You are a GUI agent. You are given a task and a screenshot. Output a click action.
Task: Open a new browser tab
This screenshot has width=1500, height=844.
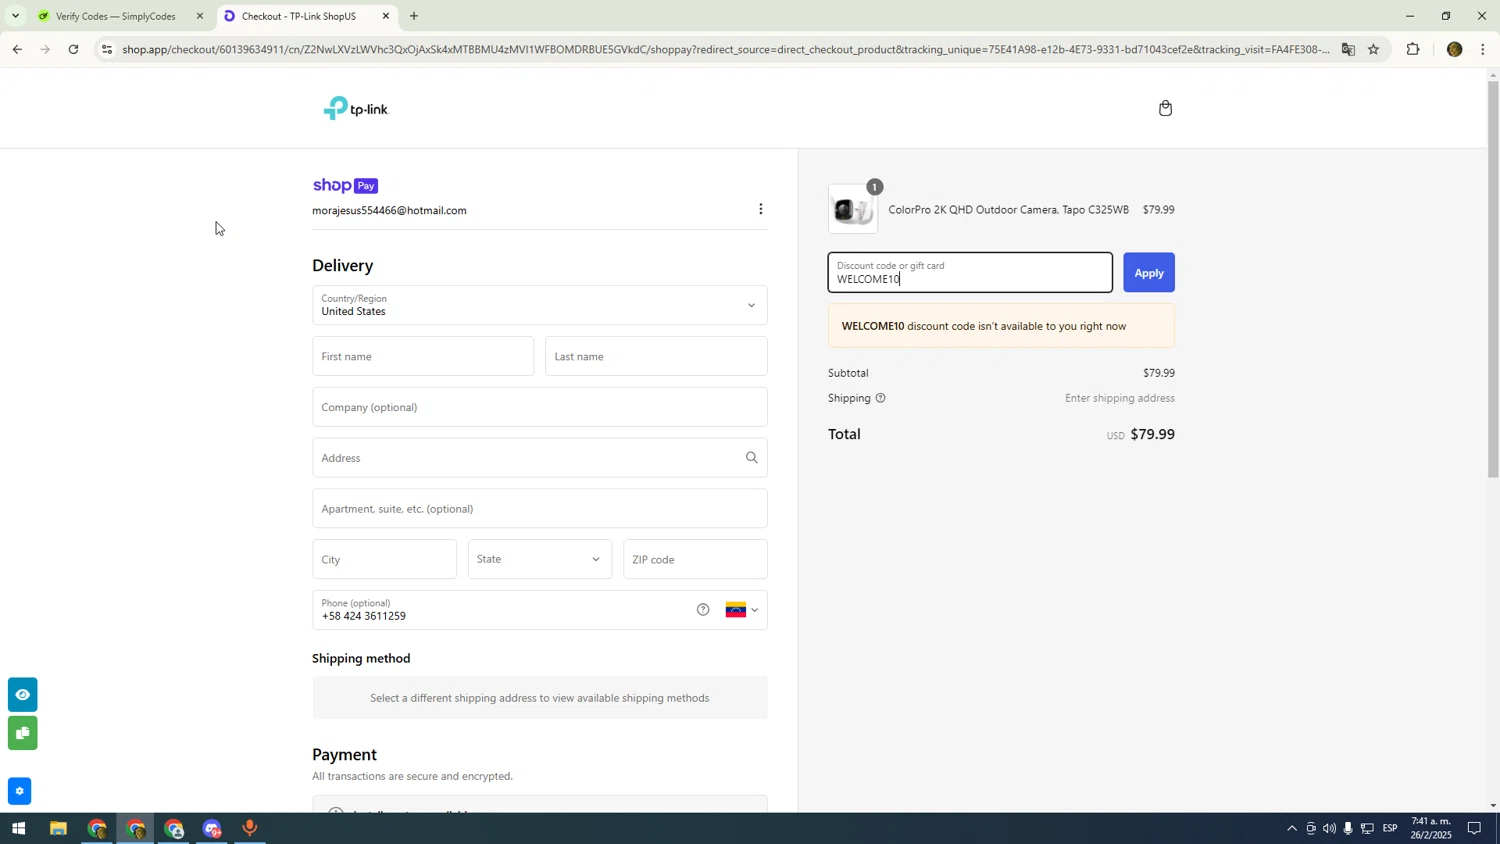coord(414,16)
